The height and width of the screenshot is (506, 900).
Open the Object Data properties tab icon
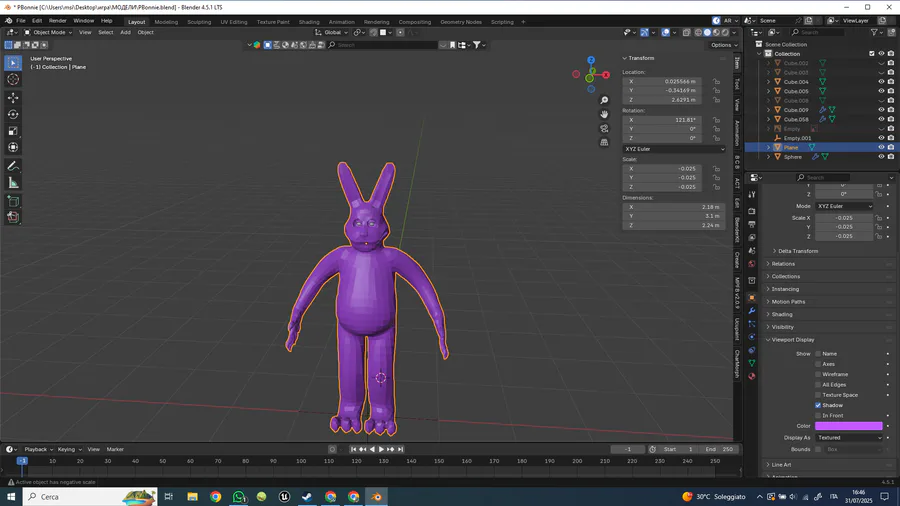[x=752, y=363]
